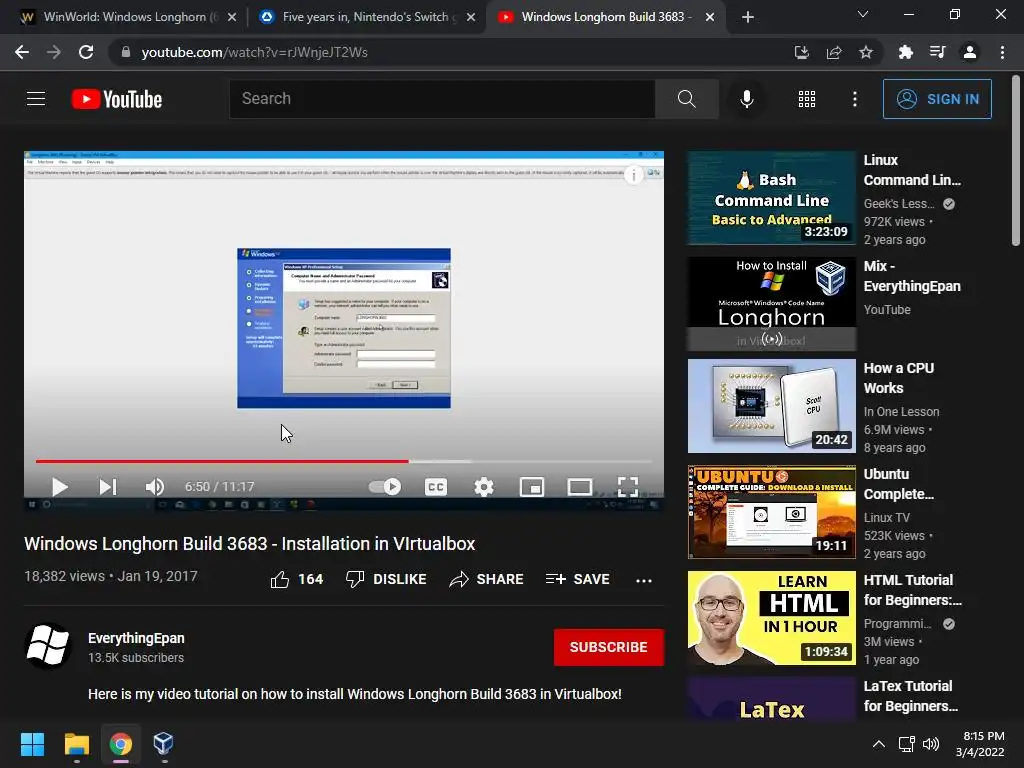Open Ubuntu Complete Guide thumbnail

click(x=771, y=512)
